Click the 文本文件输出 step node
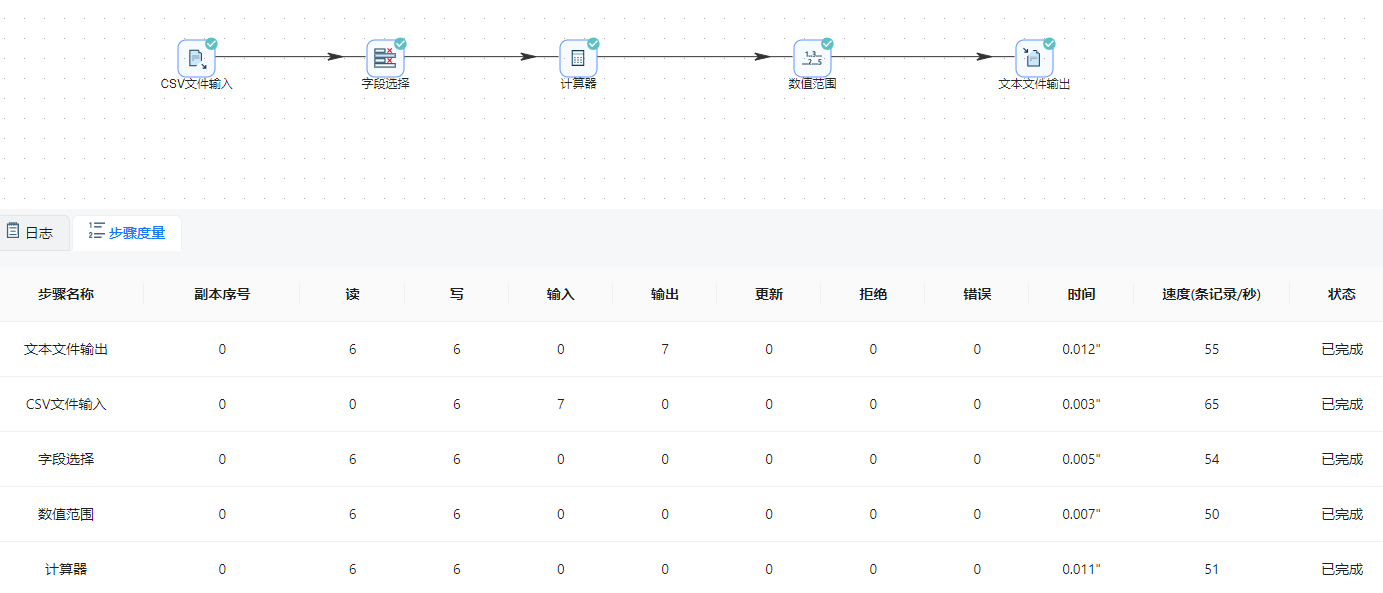This screenshot has width=1383, height=593. click(1034, 58)
